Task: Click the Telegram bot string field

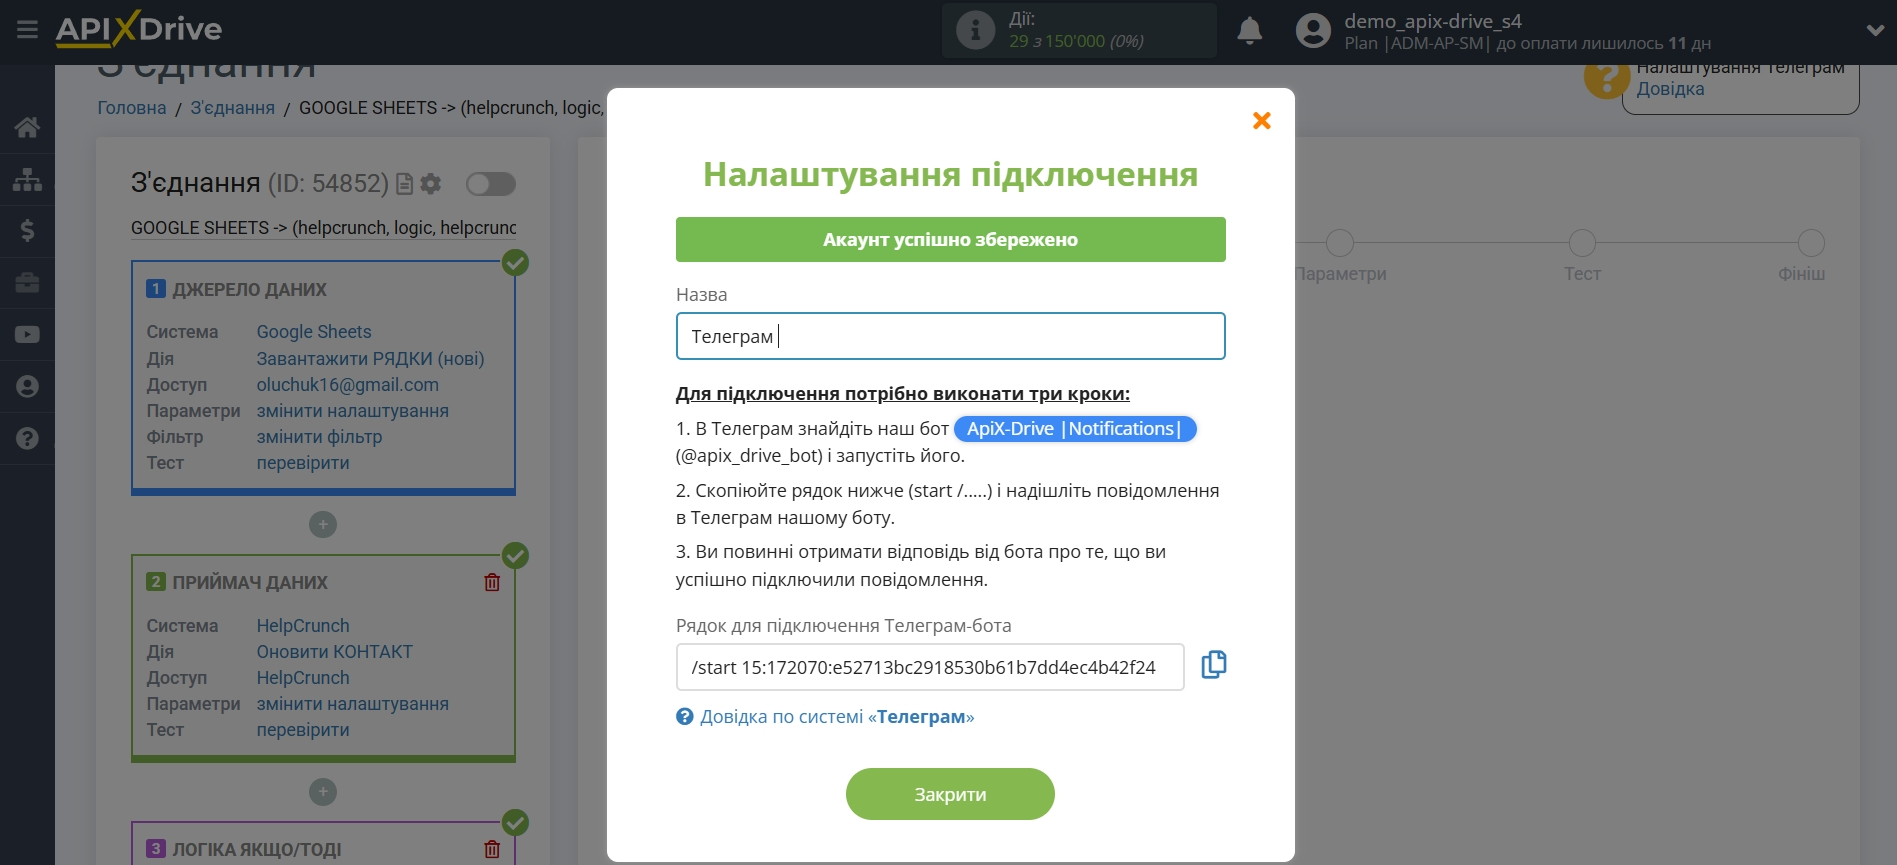Action: (930, 667)
